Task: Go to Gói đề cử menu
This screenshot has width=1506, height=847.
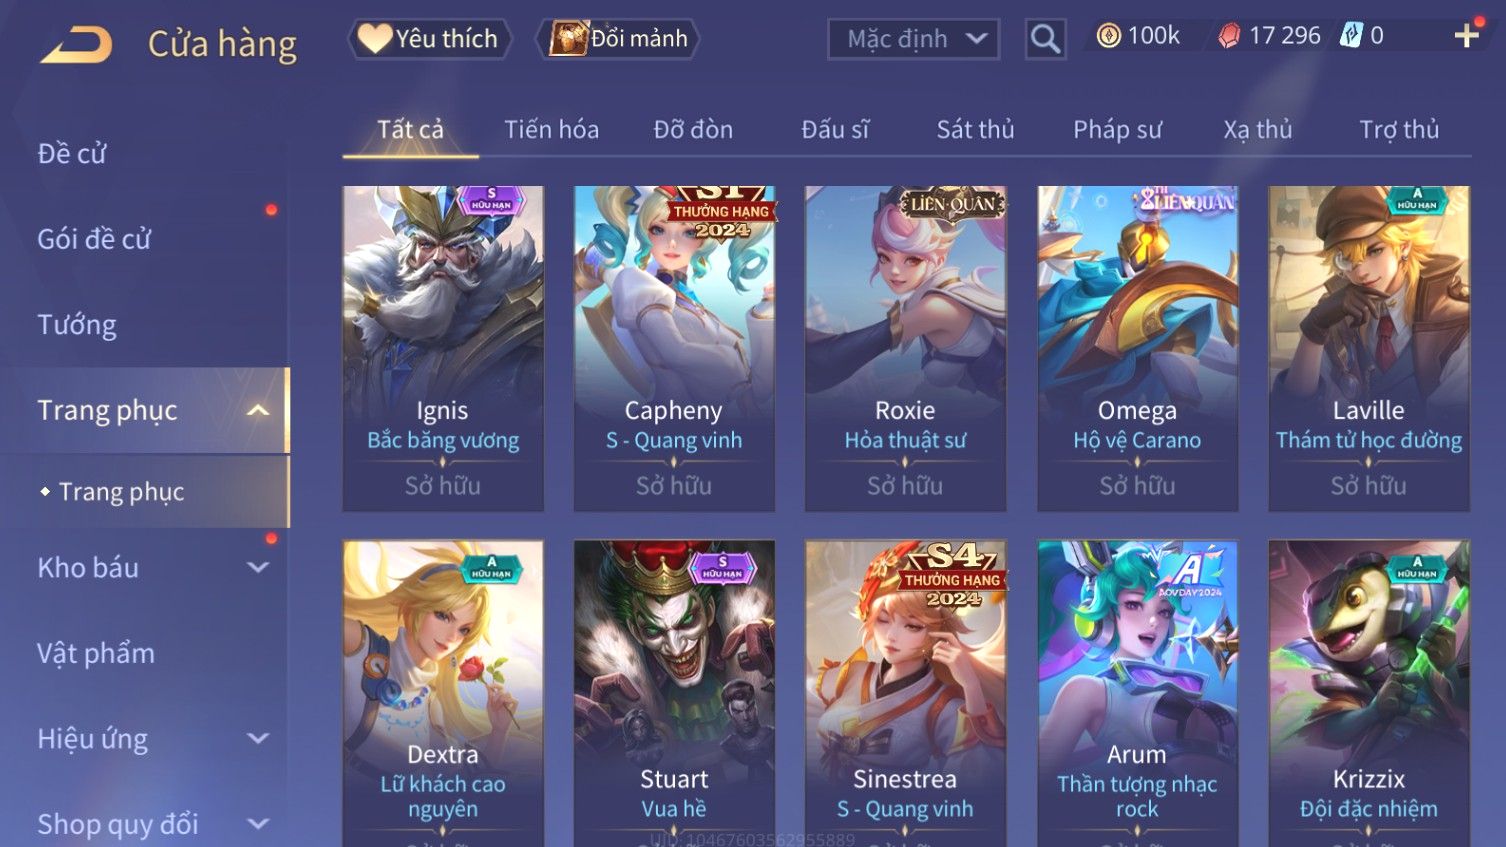Action: coord(94,239)
